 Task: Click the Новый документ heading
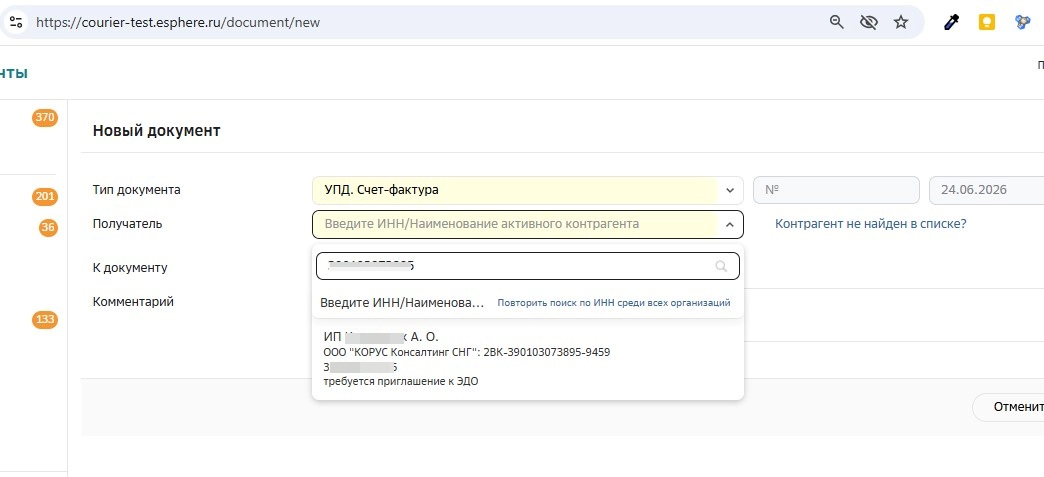click(156, 131)
